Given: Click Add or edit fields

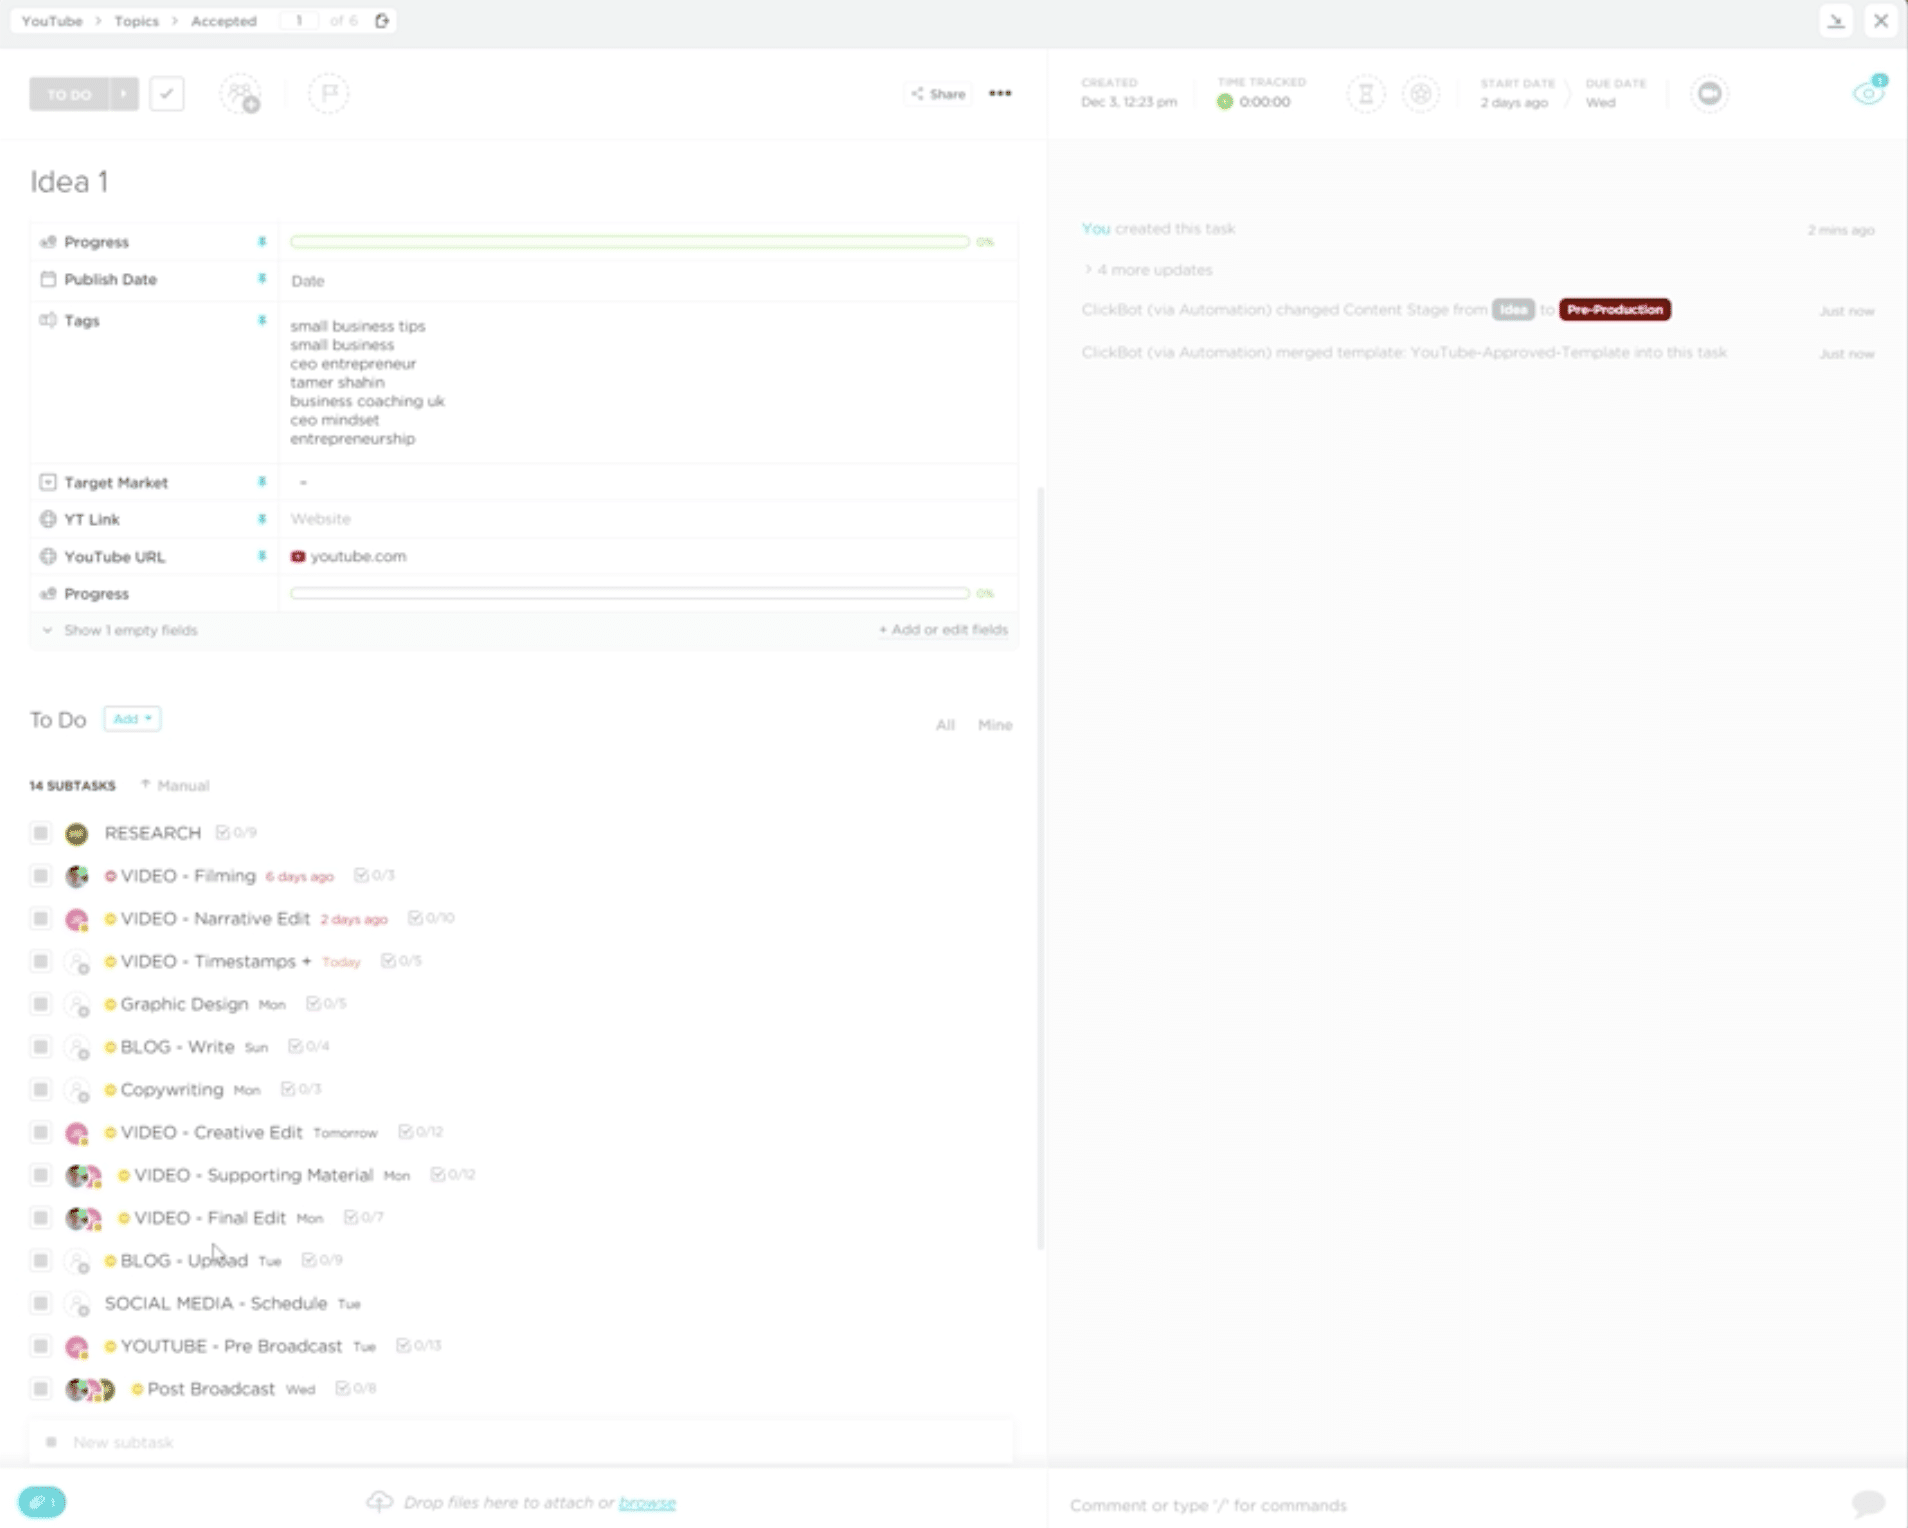Looking at the screenshot, I should [x=943, y=630].
